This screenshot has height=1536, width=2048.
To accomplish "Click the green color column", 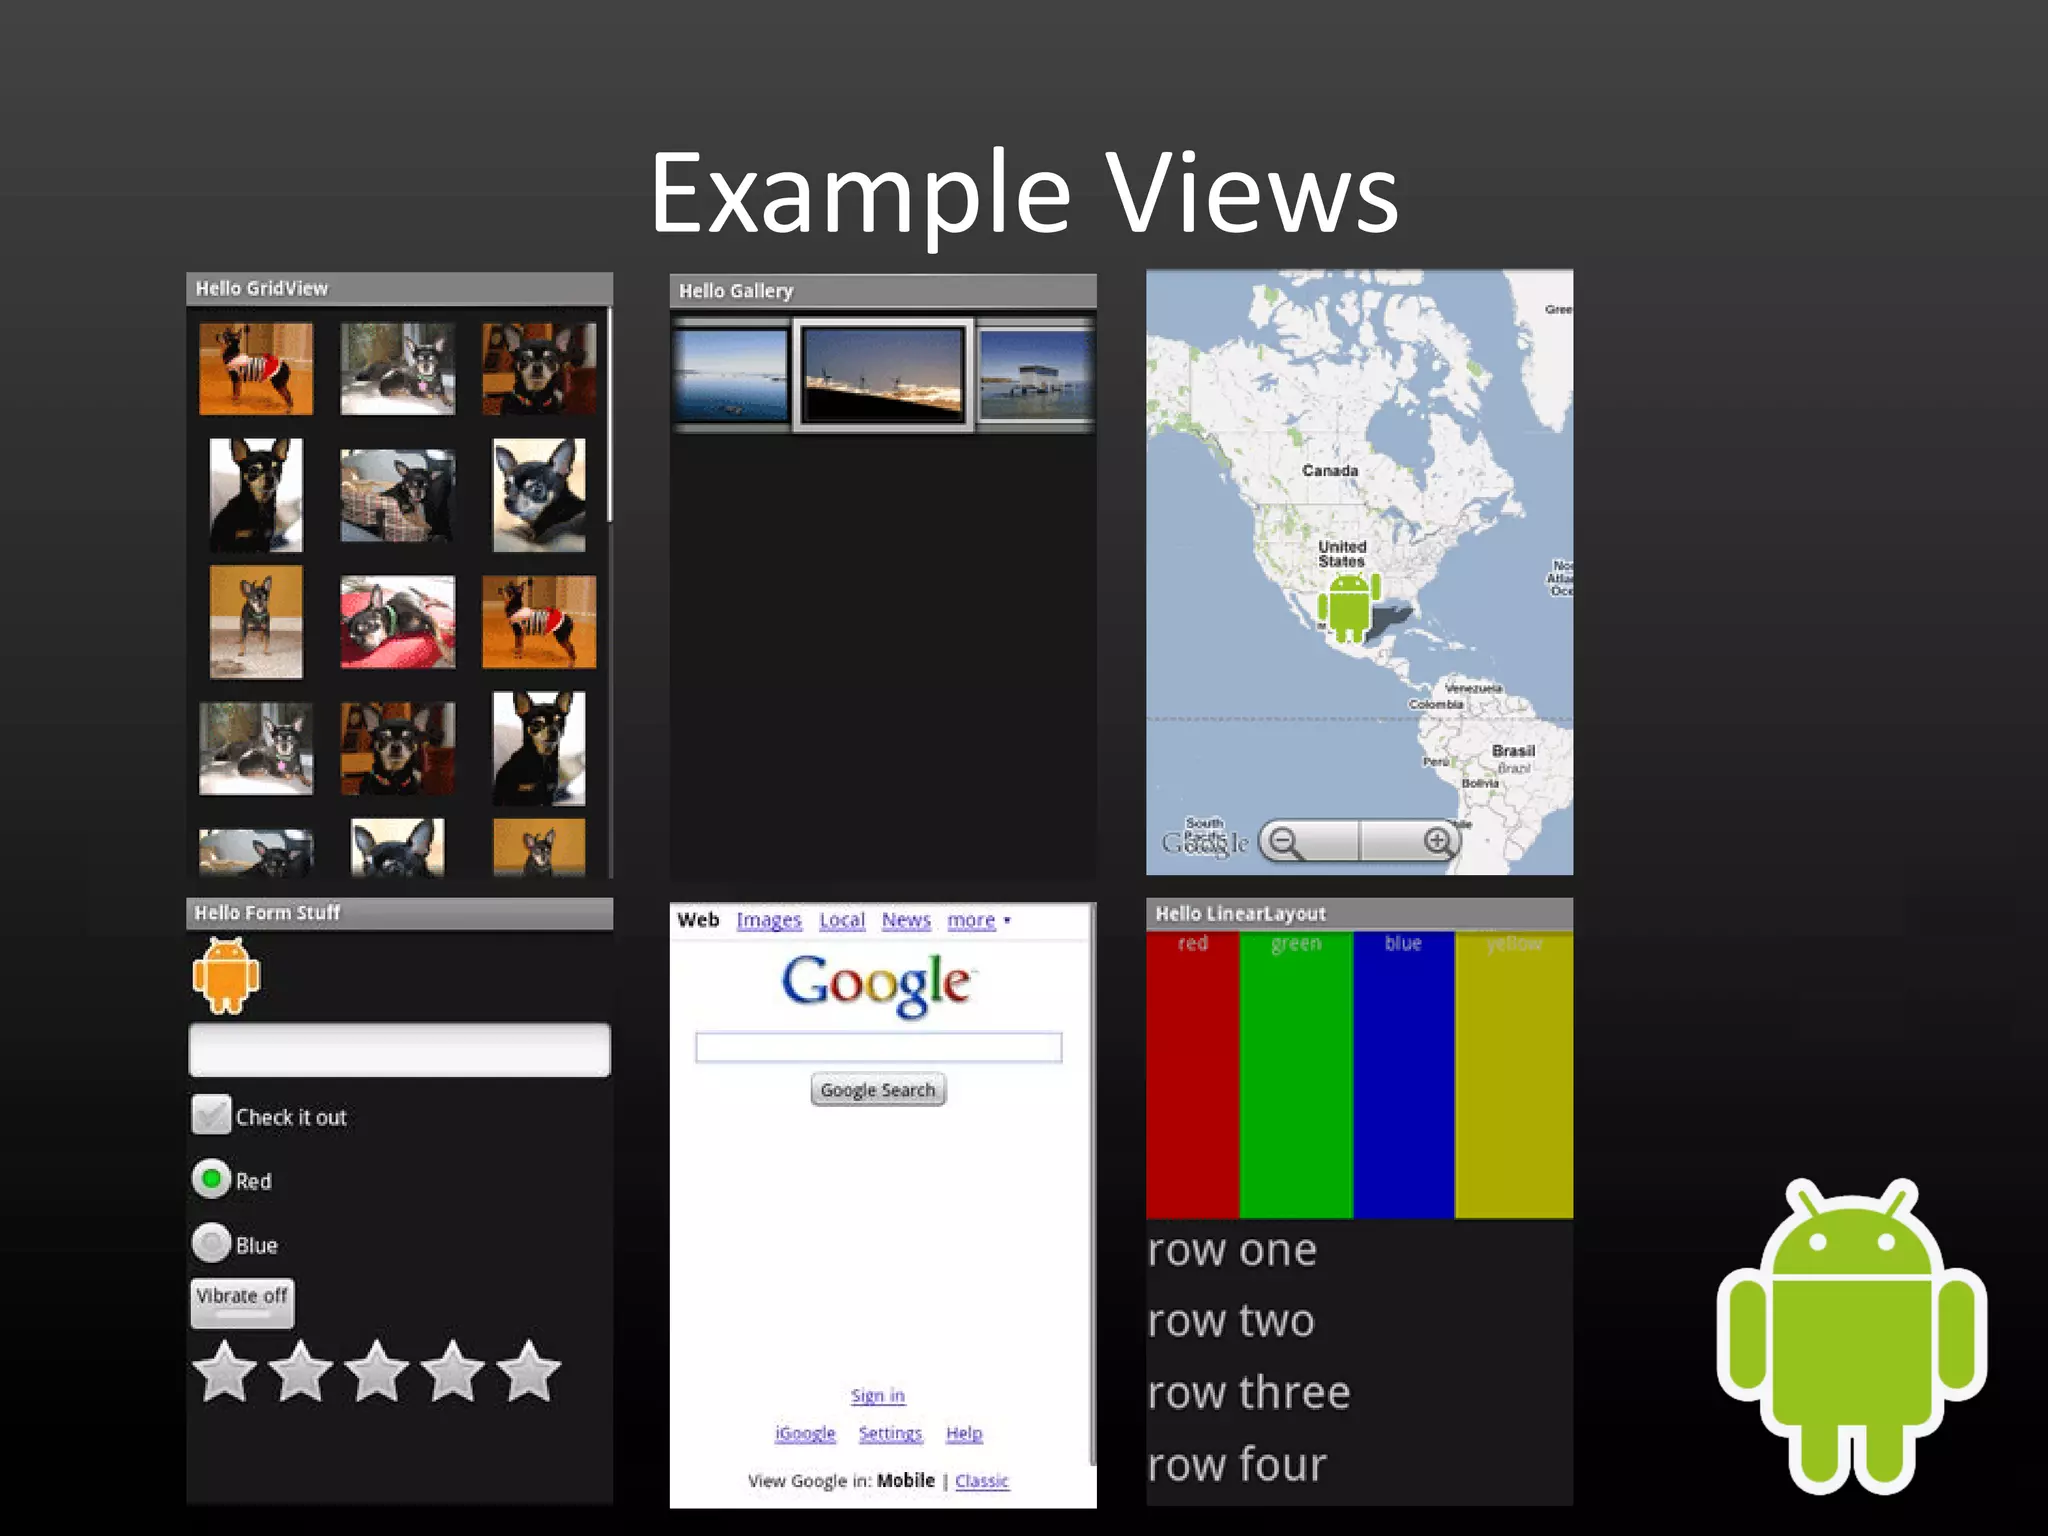I will pyautogui.click(x=1296, y=1075).
